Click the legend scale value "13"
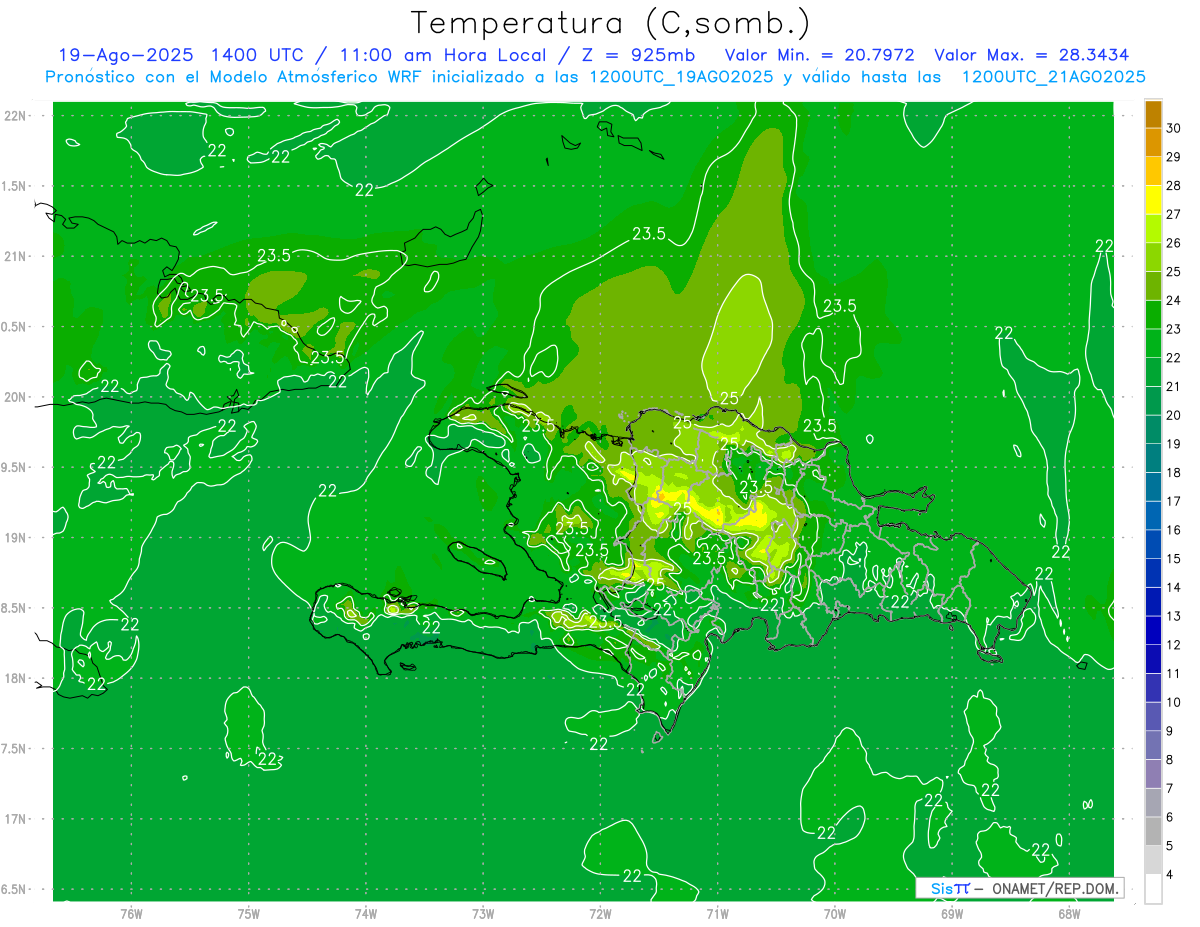The width and height of the screenshot is (1200, 927). 1174,616
